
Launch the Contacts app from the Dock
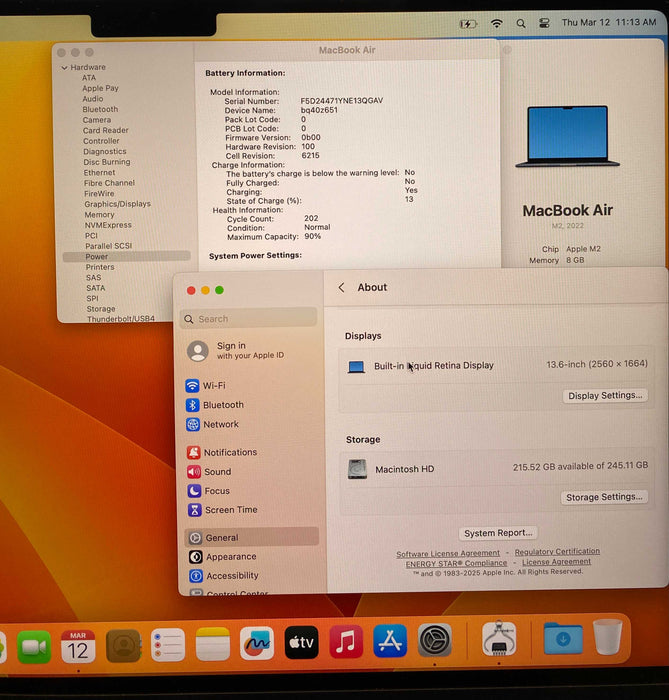point(123,646)
